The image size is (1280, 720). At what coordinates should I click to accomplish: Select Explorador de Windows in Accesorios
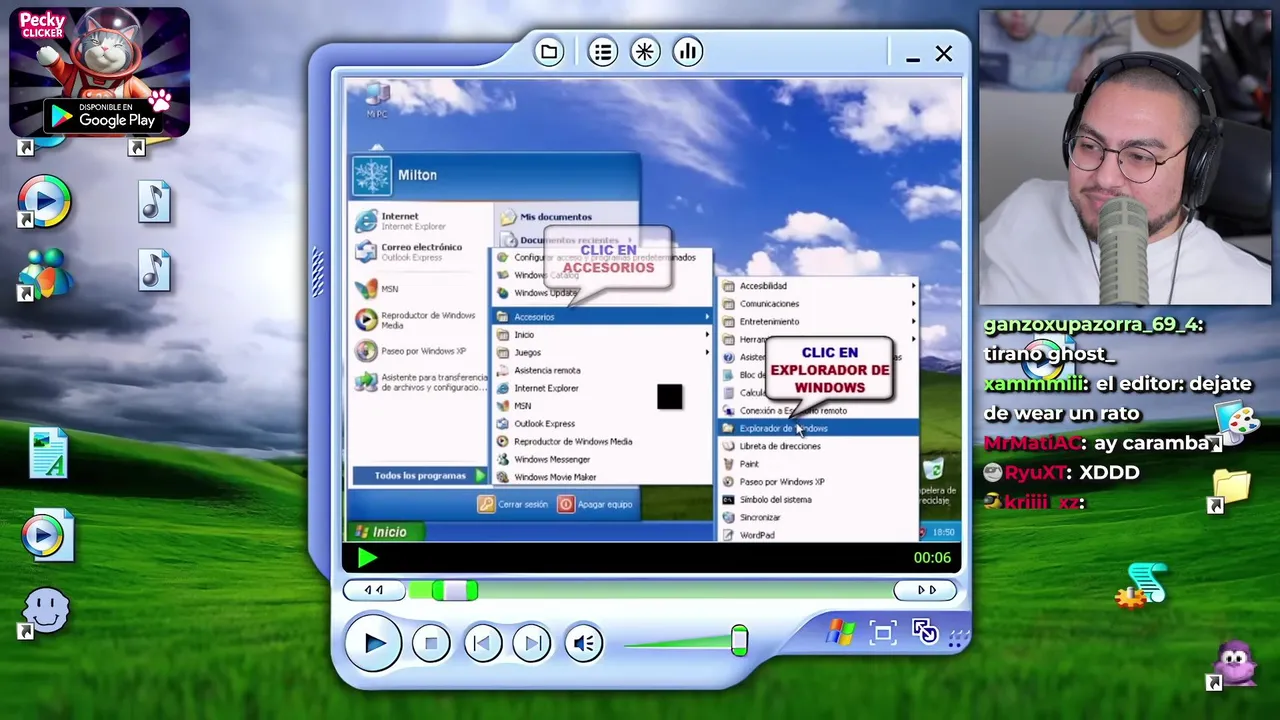coord(818,429)
